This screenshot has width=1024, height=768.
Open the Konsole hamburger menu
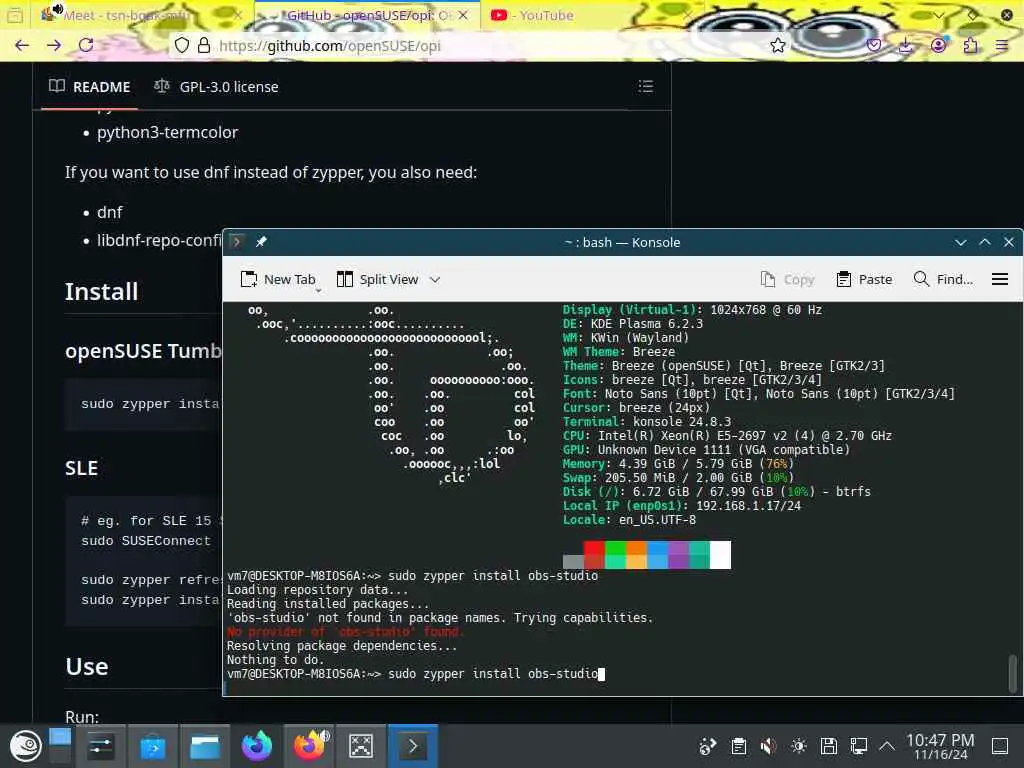(999, 279)
